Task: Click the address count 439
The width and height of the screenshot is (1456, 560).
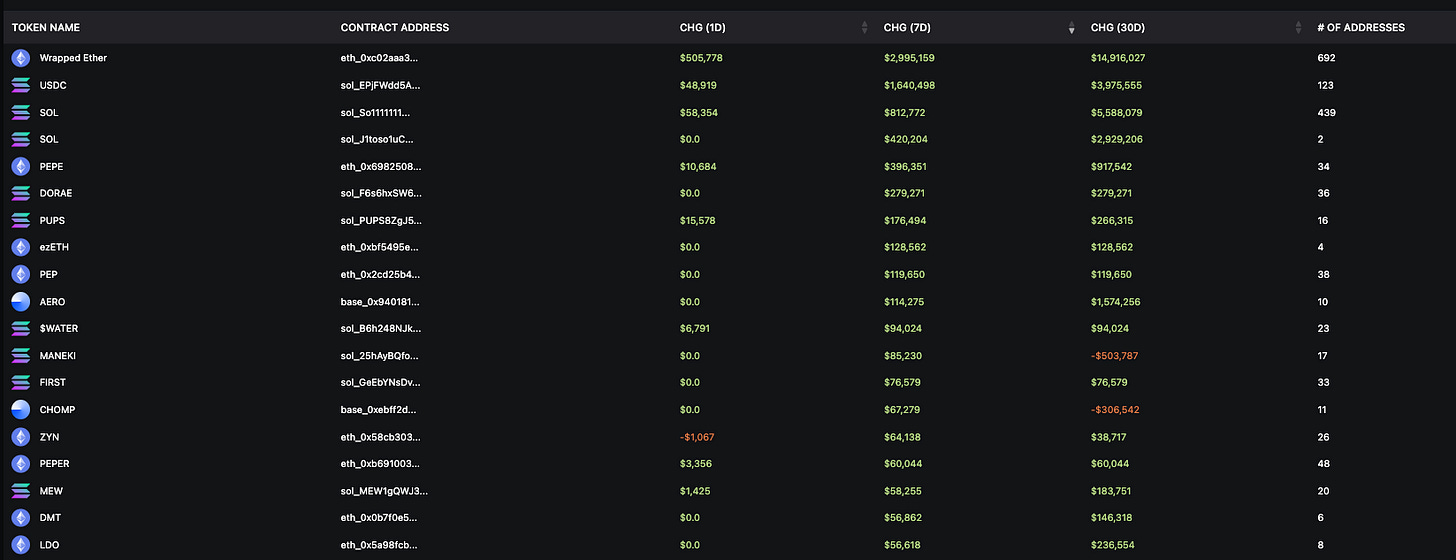Action: 1327,112
